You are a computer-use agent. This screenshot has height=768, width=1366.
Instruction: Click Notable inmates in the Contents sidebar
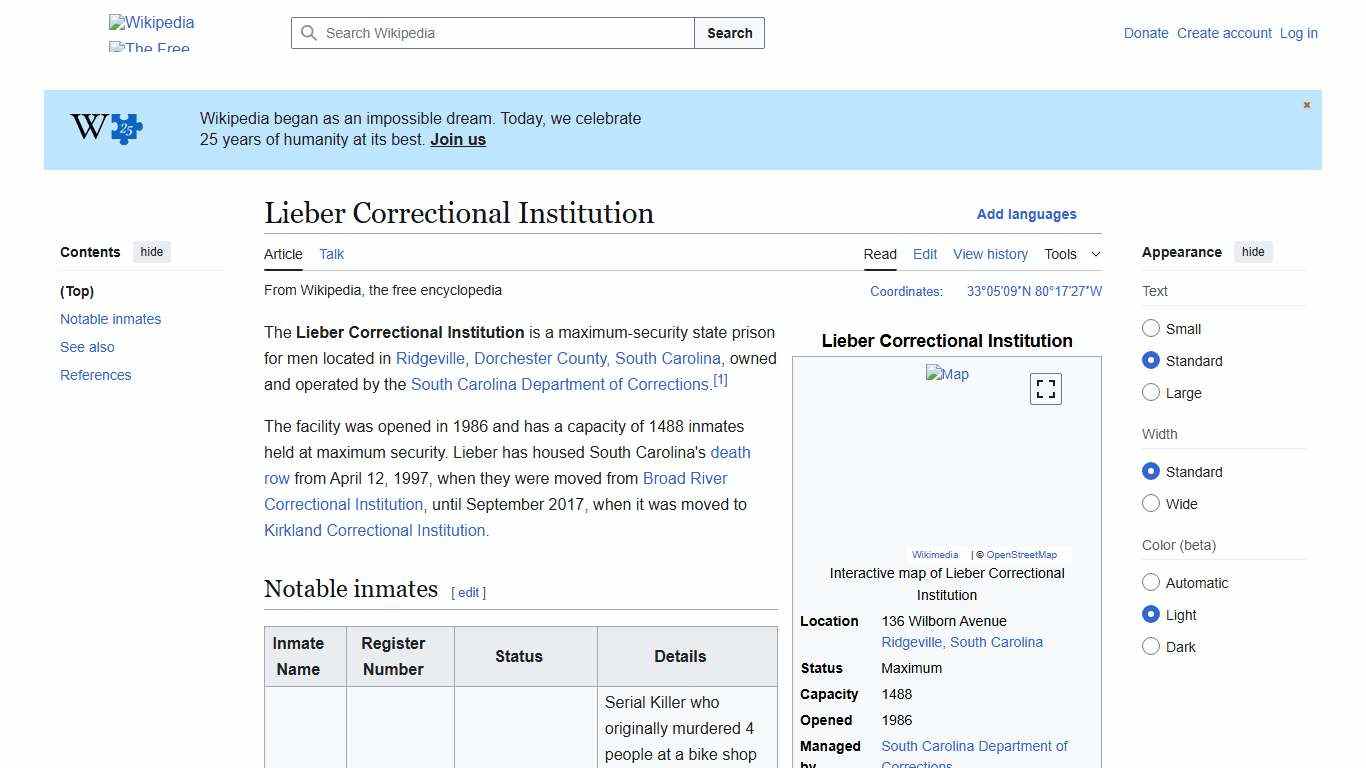(110, 319)
